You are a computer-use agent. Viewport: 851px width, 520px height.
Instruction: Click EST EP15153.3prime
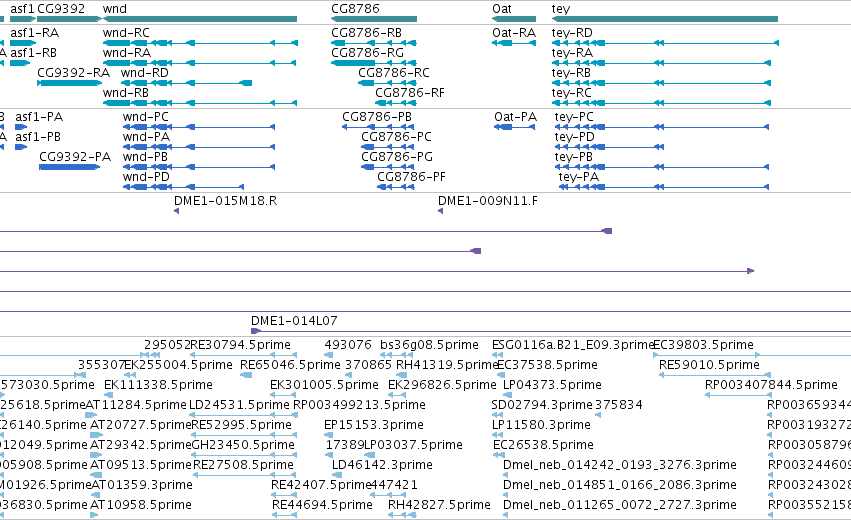[373, 426]
